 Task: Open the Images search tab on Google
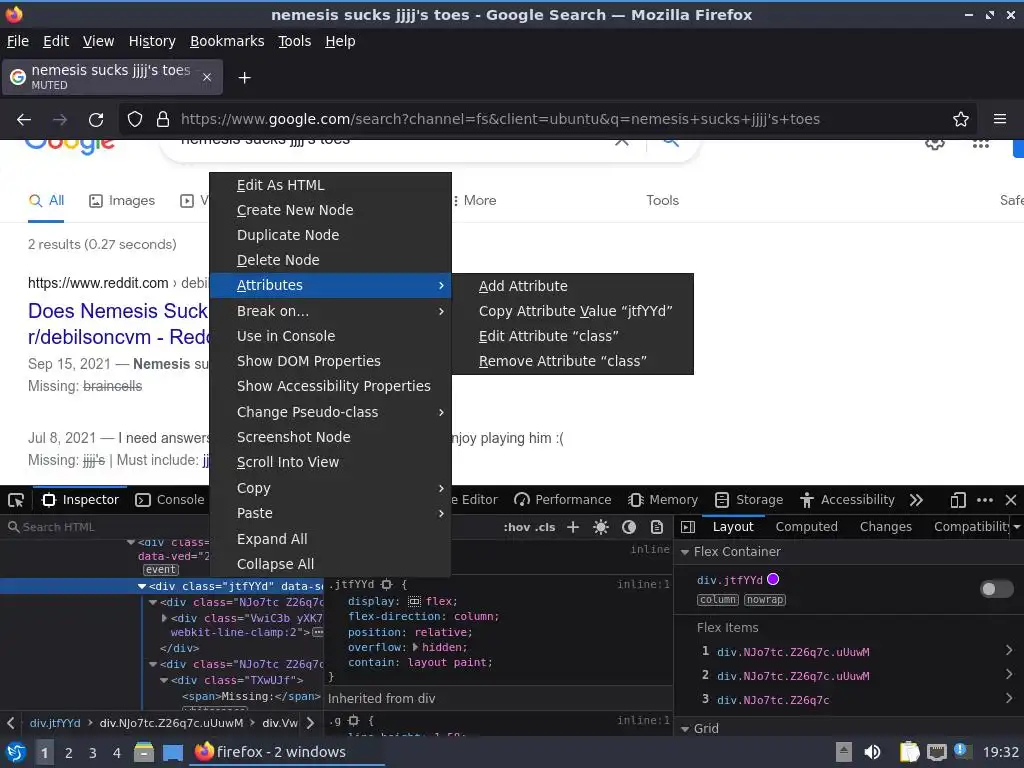121,201
